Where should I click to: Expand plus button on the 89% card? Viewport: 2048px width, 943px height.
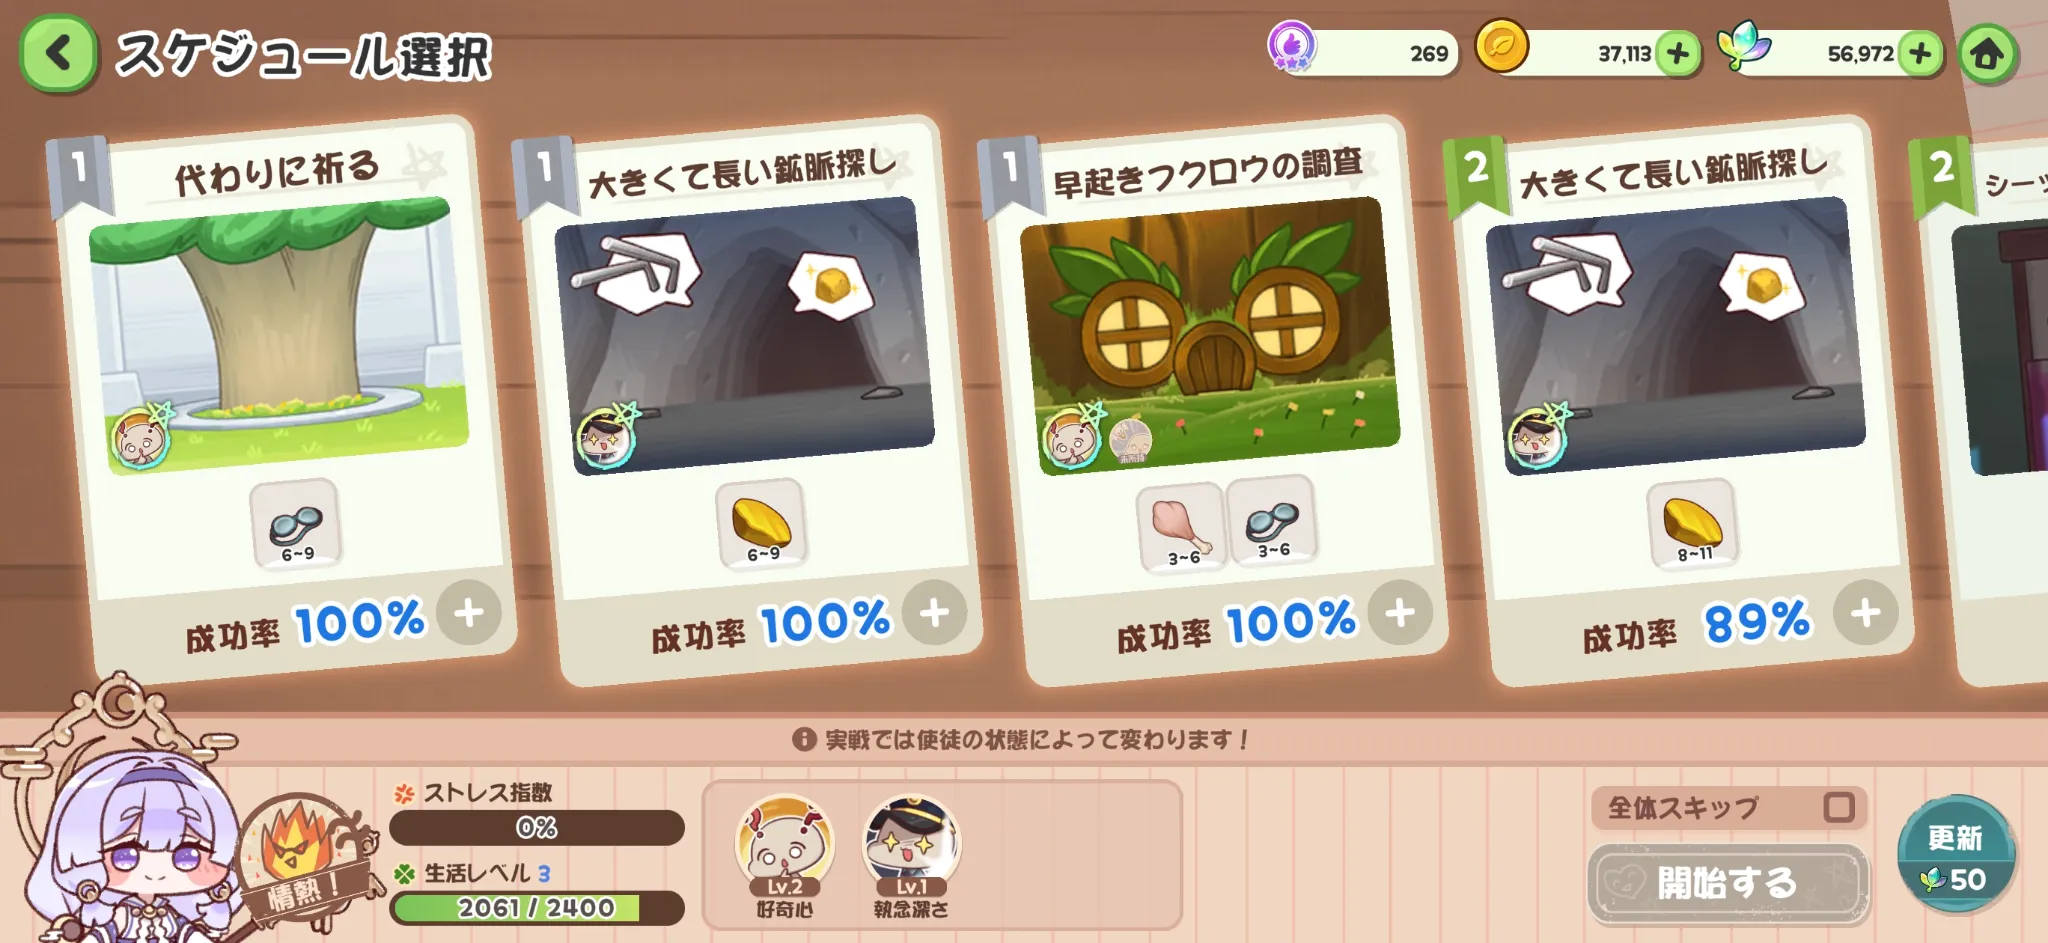click(1866, 612)
